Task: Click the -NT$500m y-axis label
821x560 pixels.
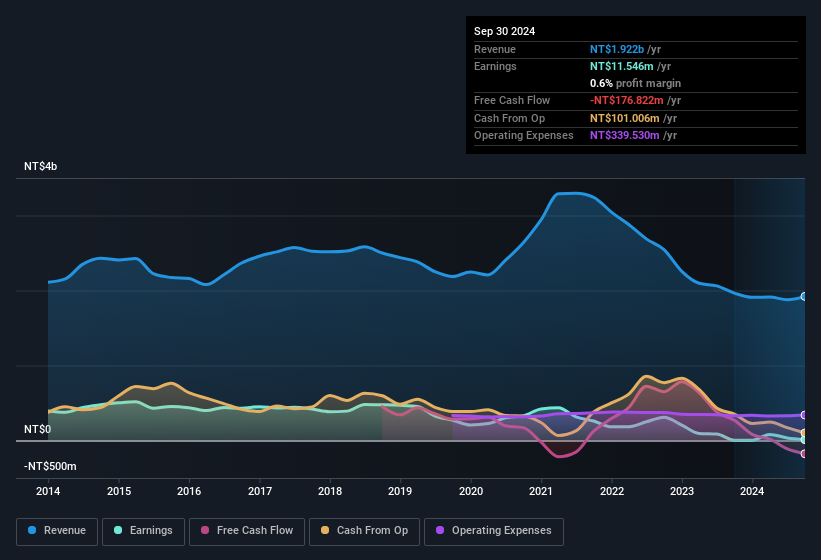Action: tap(50, 466)
